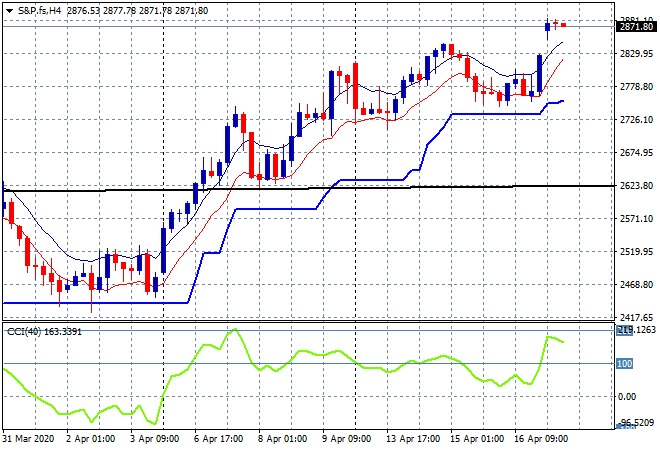Click the S&P,fs,H4 chart symbol title
Viewport: 660px width, 450px height.
tap(39, 11)
